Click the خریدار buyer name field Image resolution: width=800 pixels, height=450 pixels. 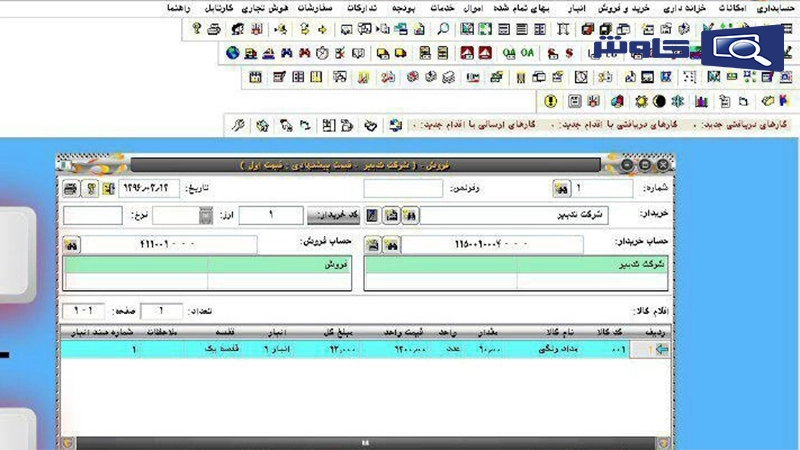point(514,215)
